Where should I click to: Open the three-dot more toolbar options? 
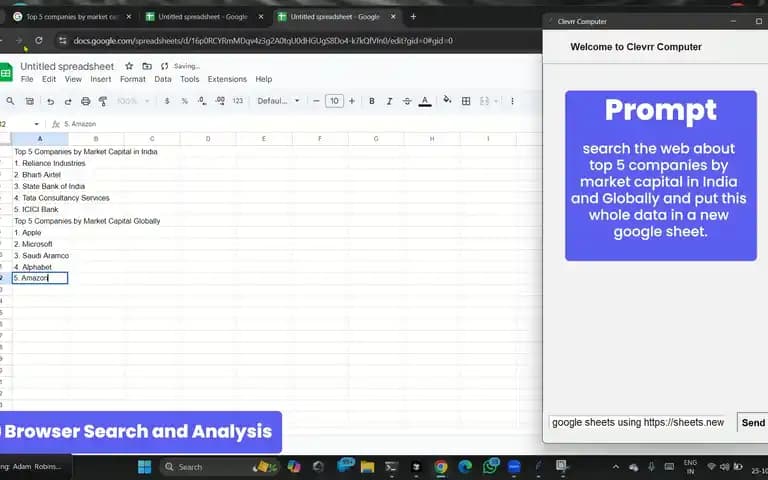(x=512, y=101)
